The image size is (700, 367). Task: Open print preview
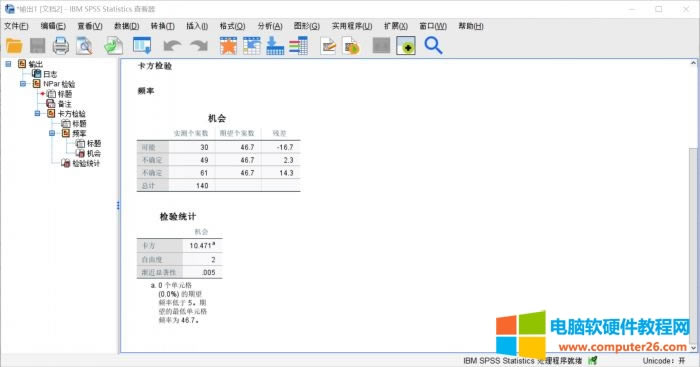coord(84,46)
